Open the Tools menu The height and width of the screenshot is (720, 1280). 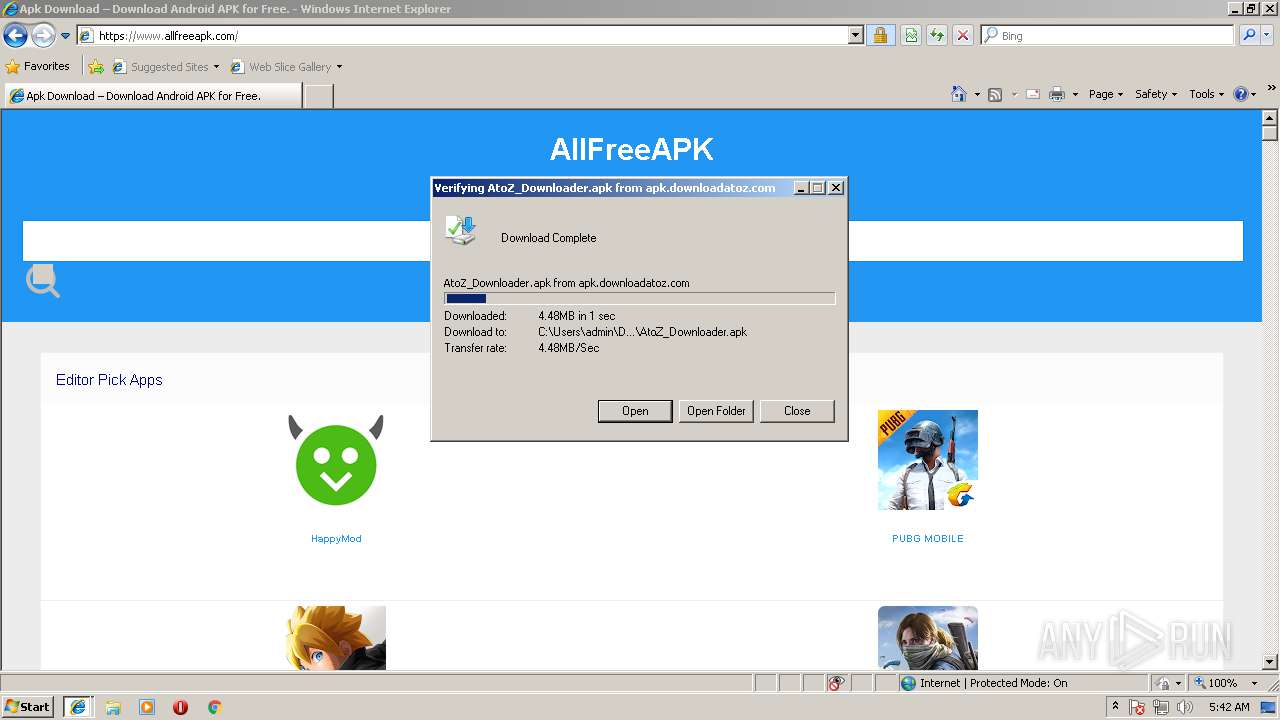pos(1206,94)
